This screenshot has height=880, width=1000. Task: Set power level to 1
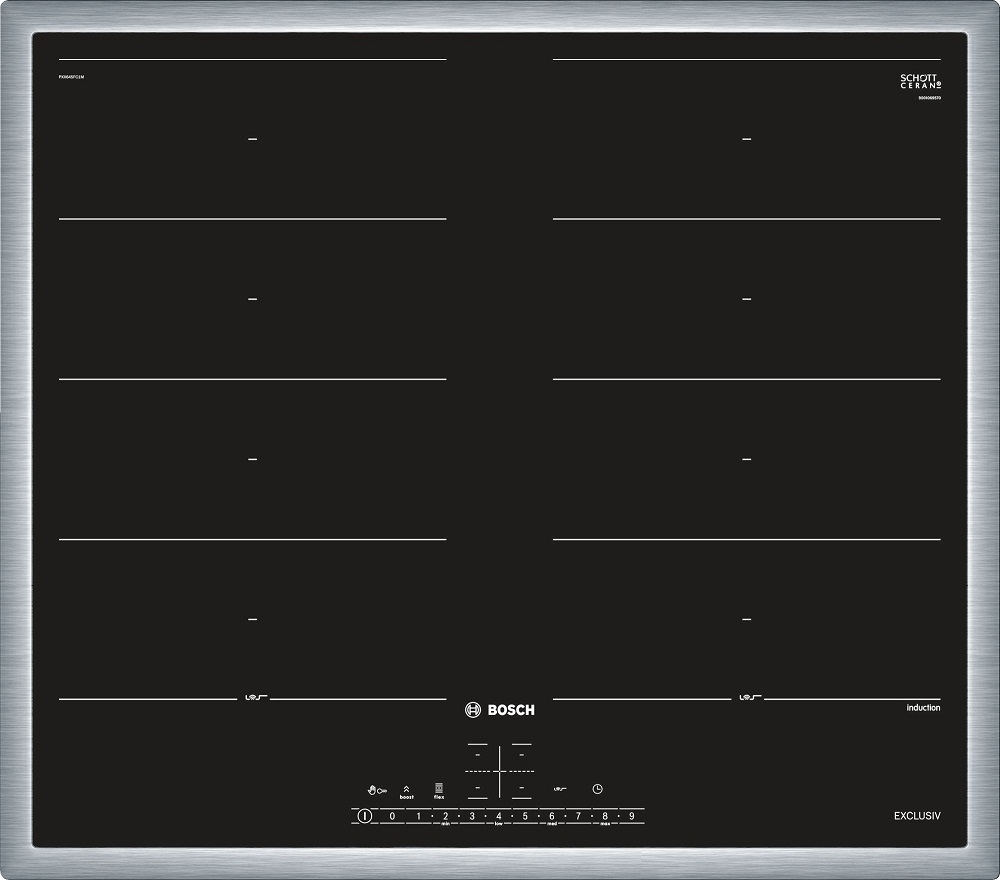point(418,816)
